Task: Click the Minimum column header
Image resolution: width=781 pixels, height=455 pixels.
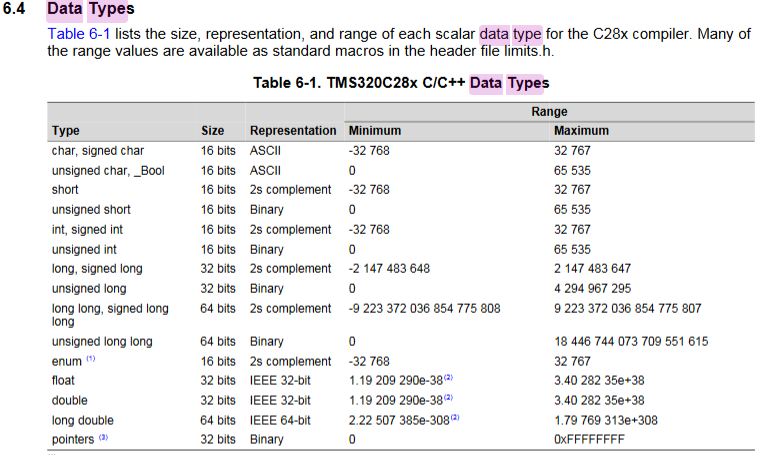Action: (x=374, y=131)
